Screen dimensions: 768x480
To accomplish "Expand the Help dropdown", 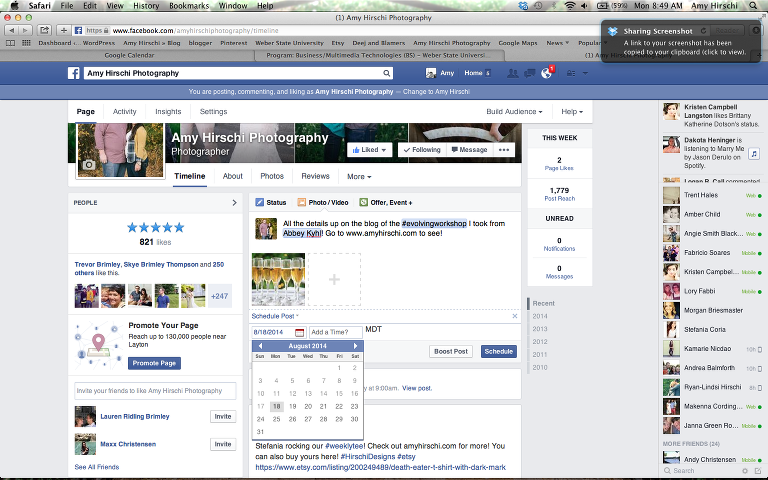I will coord(572,112).
